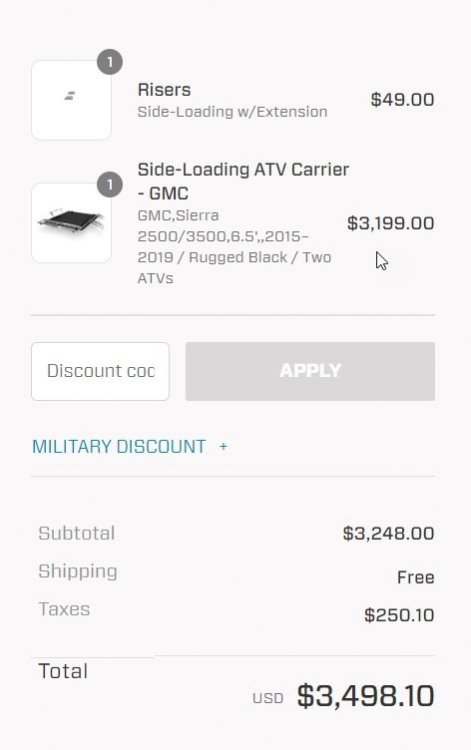Click the Taxes amount $250.10
Image resolution: width=471 pixels, height=750 pixels.
tap(399, 615)
